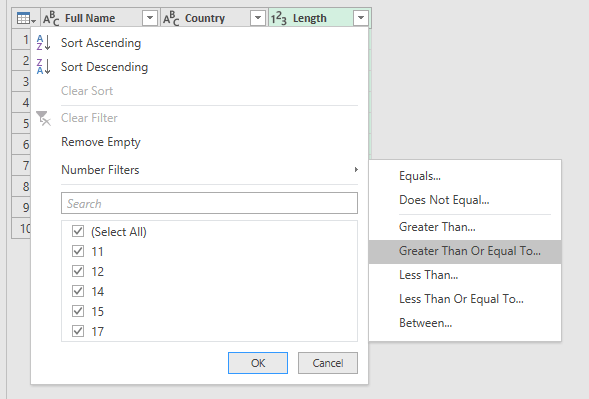Select Greater Than Or Equal To... filter

(x=465, y=251)
